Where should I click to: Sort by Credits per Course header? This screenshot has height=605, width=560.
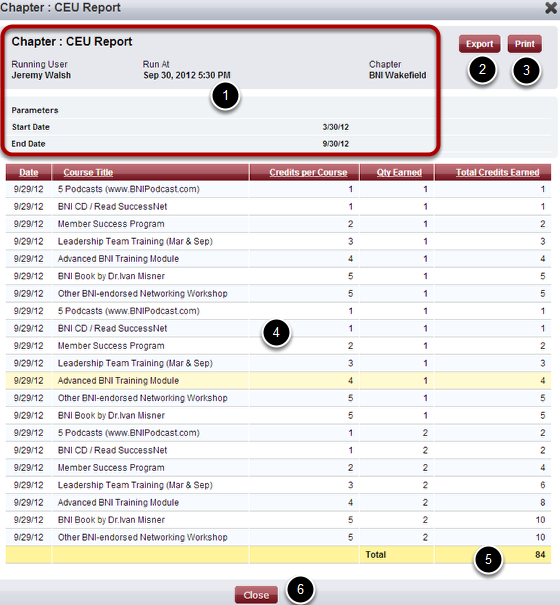pyautogui.click(x=308, y=172)
